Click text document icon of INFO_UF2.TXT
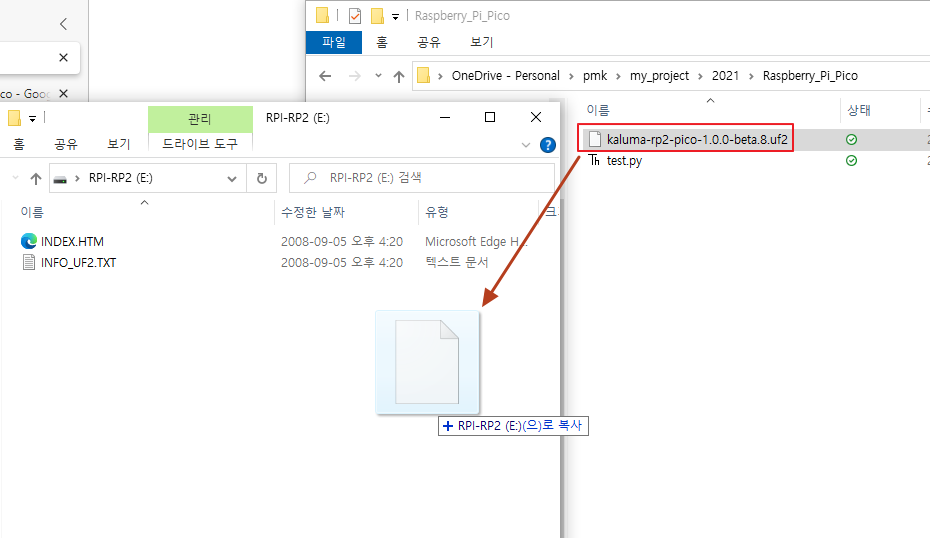Viewport: 930px width, 538px height. [x=28, y=262]
